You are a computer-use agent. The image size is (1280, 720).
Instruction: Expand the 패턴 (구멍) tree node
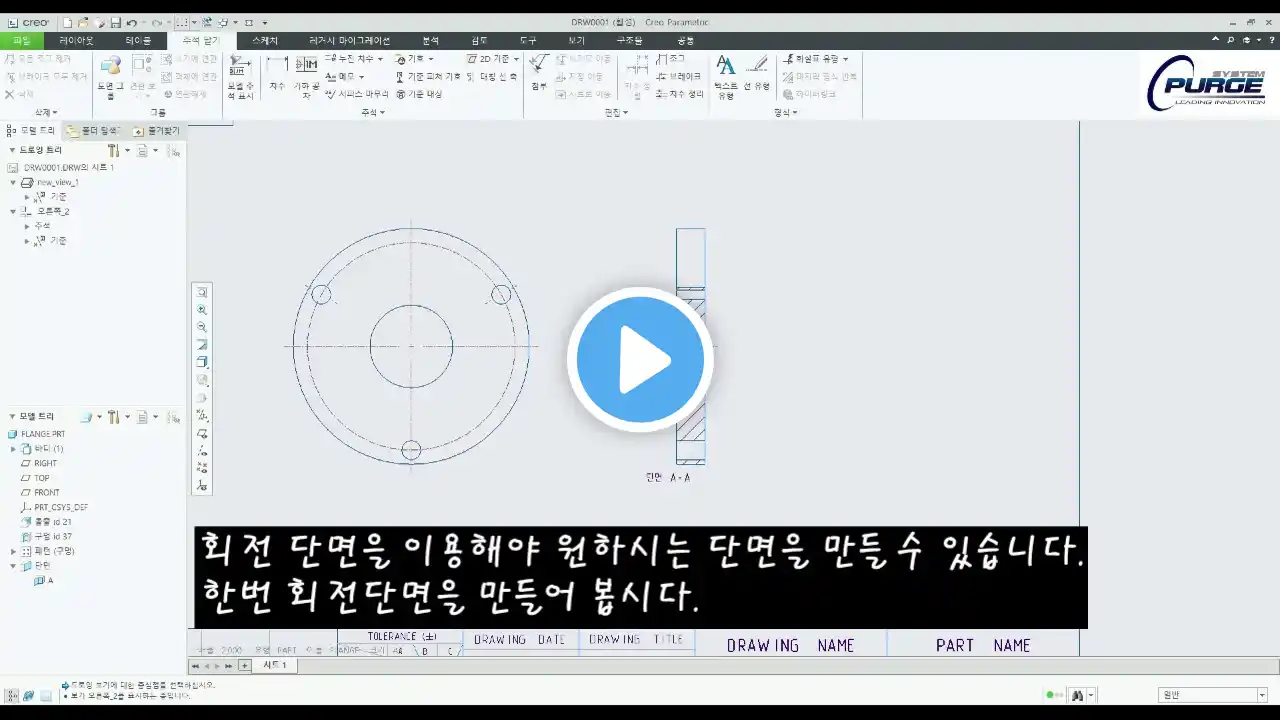13,551
